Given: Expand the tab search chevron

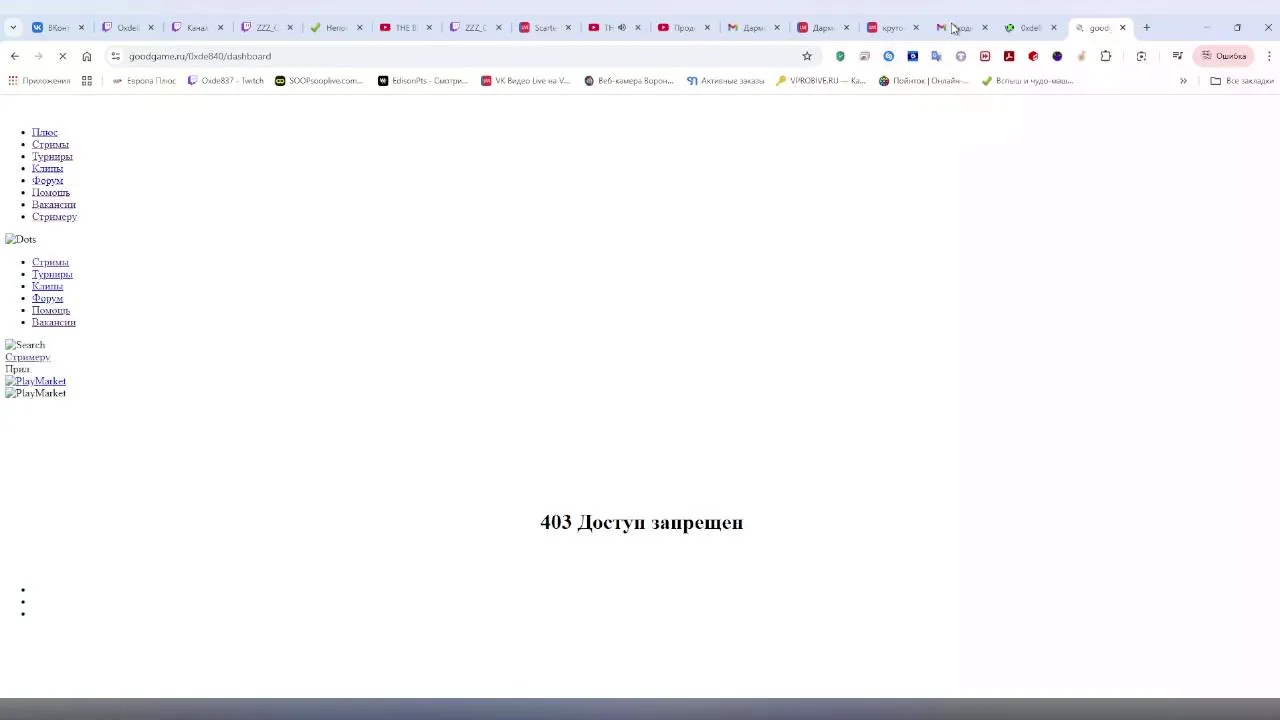Looking at the screenshot, I should tap(13, 28).
